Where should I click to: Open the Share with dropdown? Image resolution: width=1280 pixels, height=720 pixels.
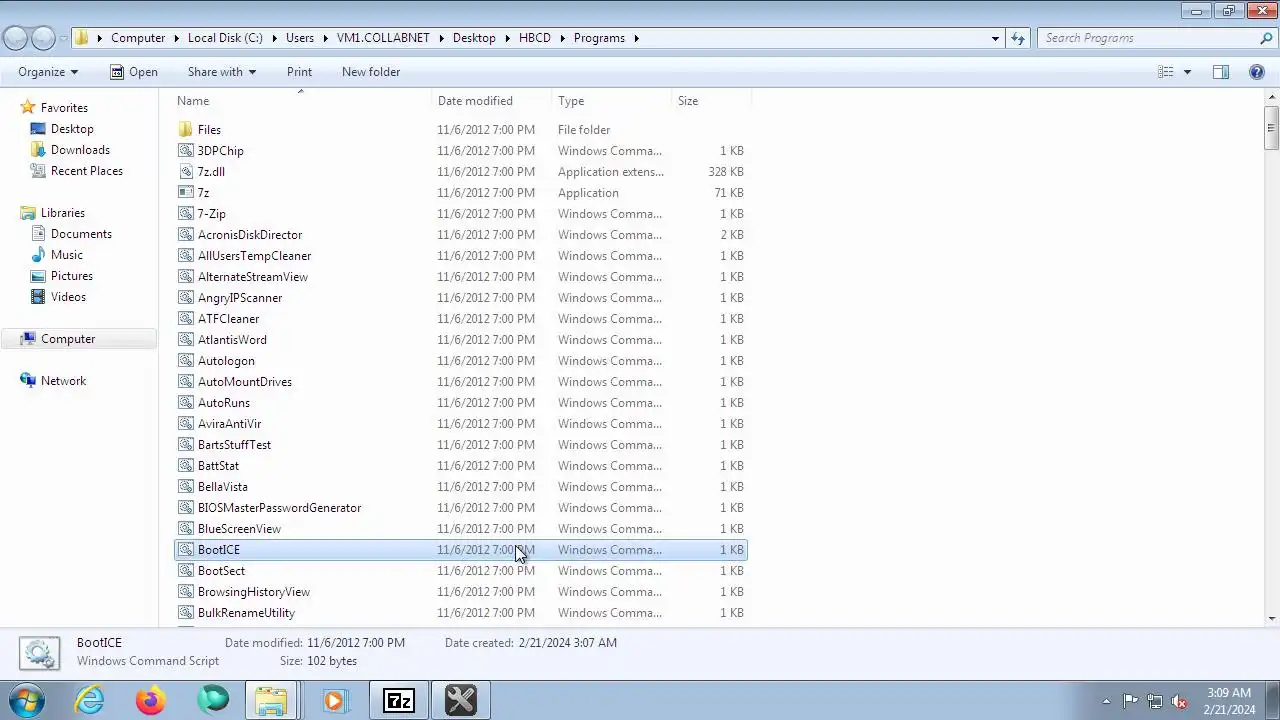pyautogui.click(x=222, y=72)
